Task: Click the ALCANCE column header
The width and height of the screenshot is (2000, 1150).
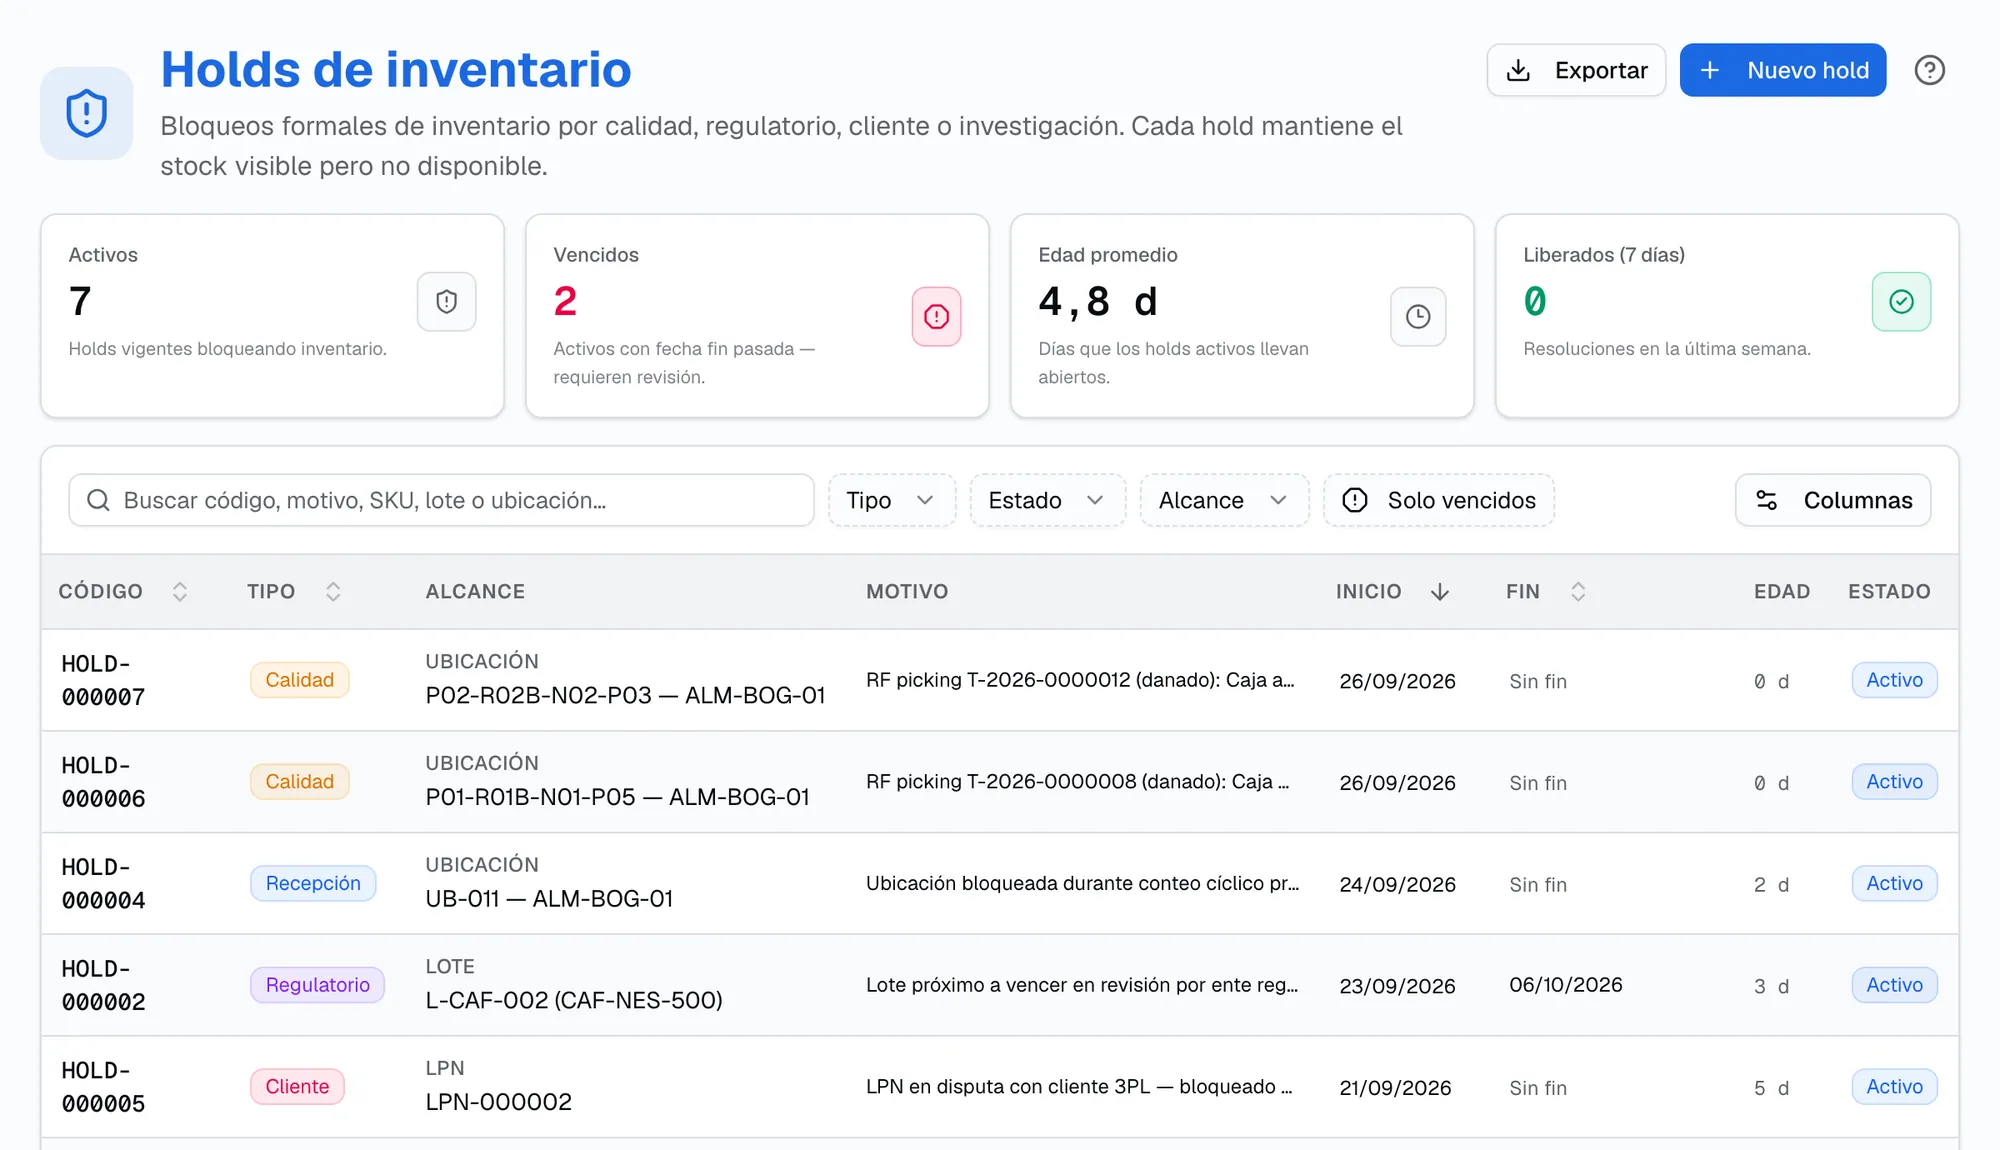Action: 475,591
